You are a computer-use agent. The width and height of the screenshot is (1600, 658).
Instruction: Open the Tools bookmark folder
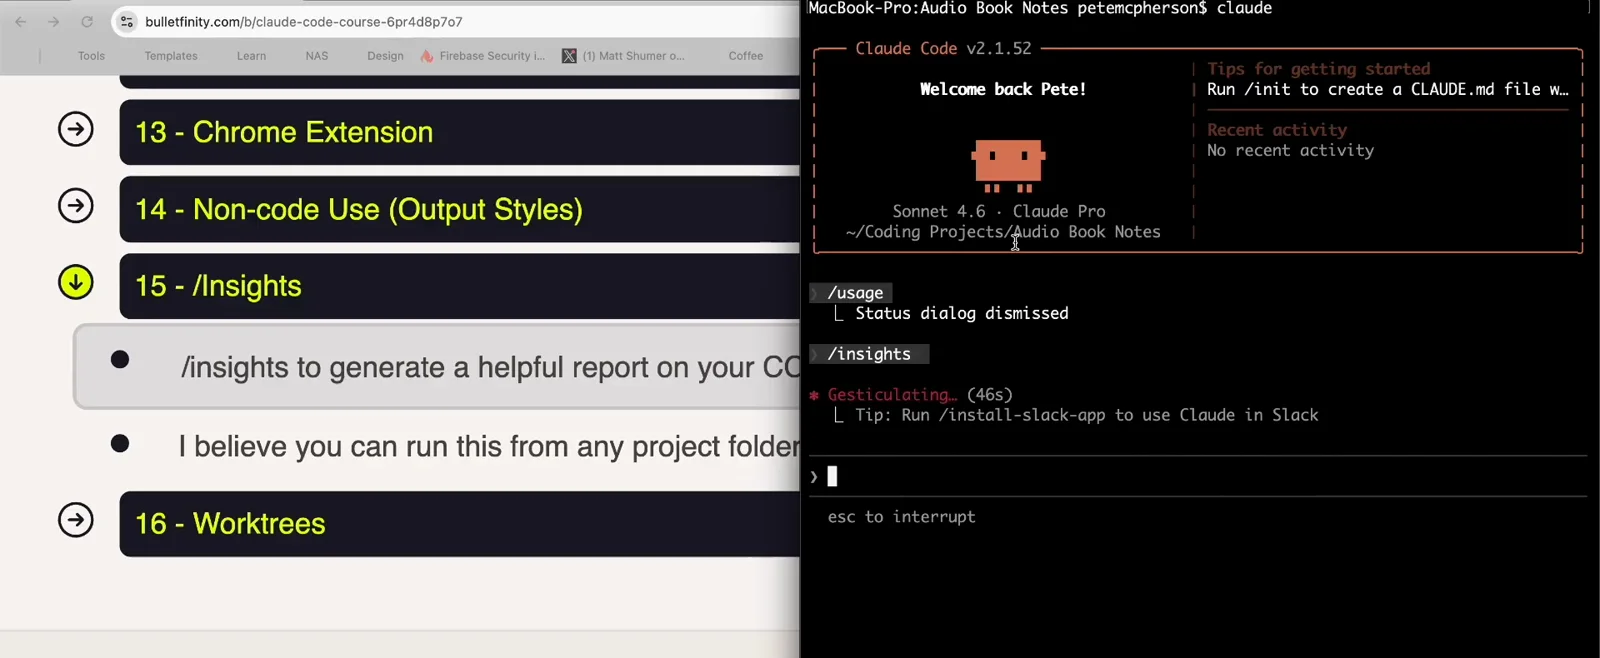coord(91,56)
